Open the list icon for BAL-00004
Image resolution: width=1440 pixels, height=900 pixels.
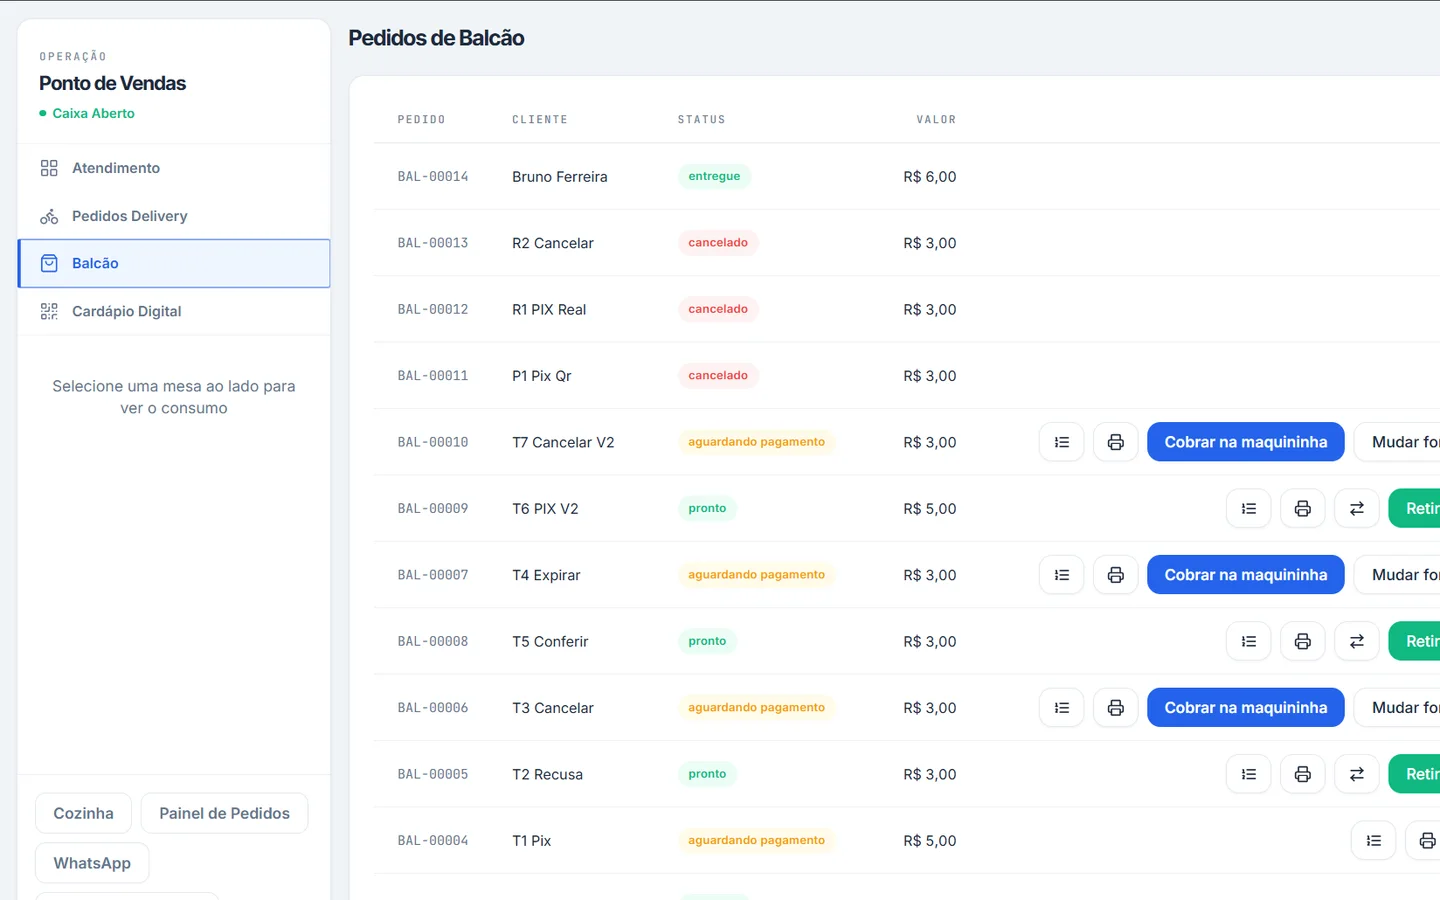(1374, 841)
